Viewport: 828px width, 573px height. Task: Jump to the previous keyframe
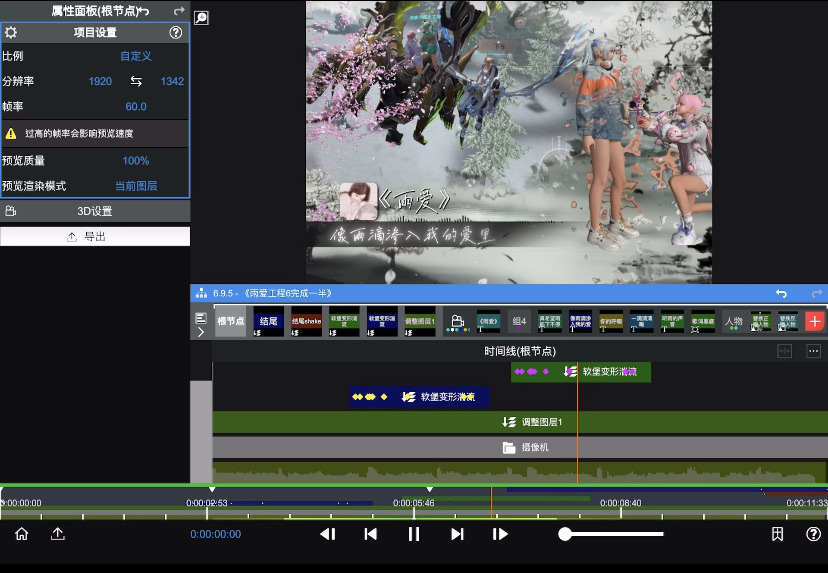[x=371, y=534]
